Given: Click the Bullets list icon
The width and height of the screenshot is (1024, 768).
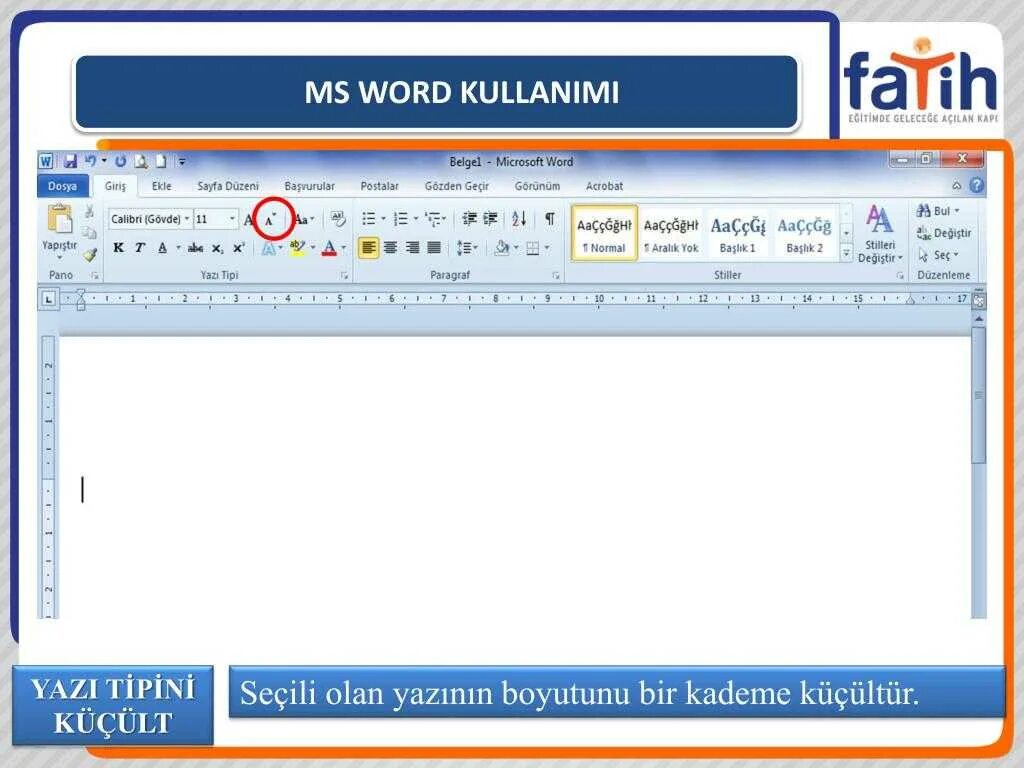Looking at the screenshot, I should (369, 219).
